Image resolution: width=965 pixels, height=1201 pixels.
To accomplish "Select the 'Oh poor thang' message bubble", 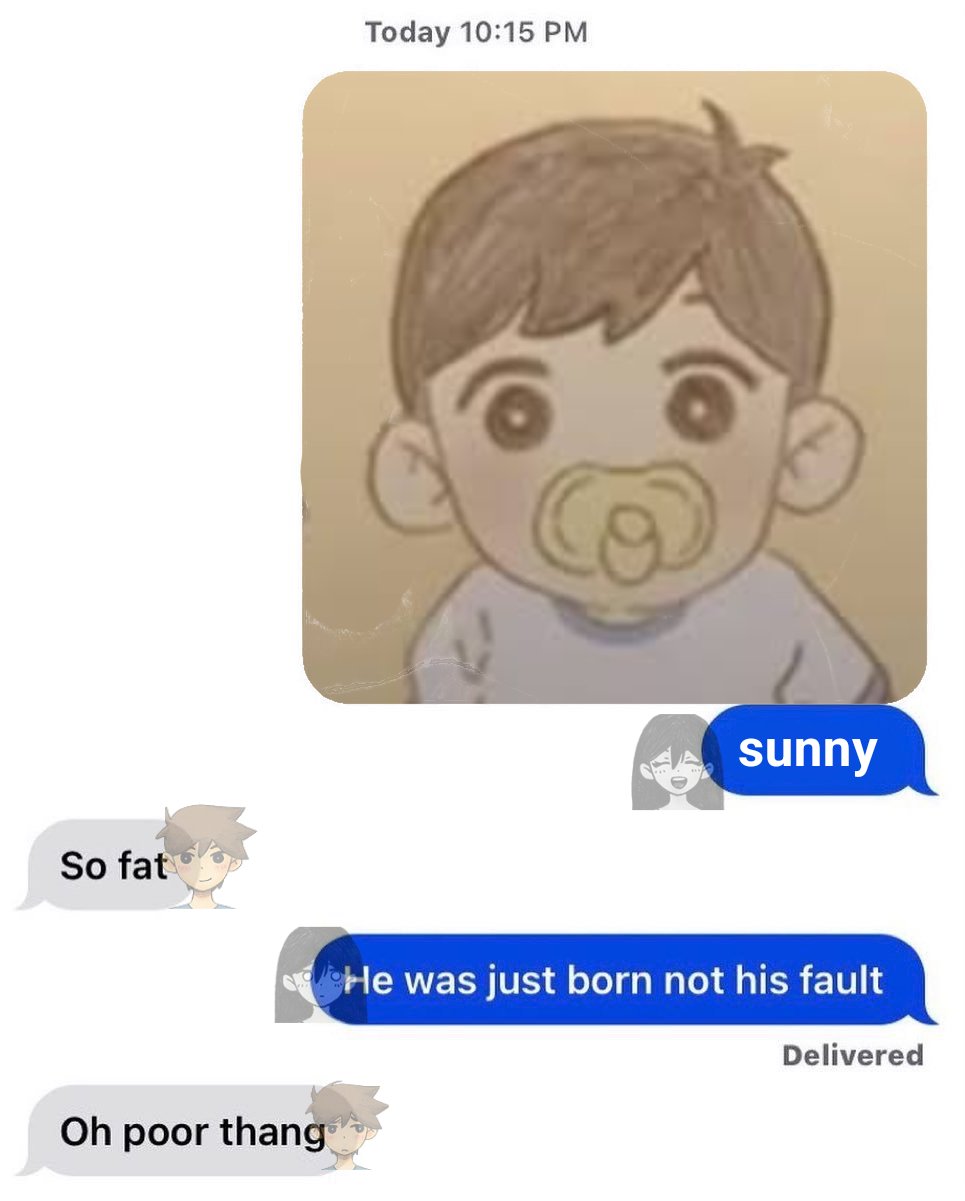I will point(182,1131).
